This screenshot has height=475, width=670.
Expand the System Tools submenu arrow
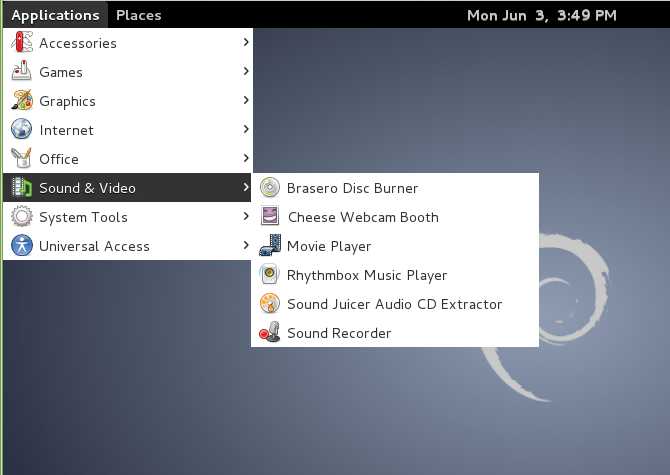[x=245, y=217]
